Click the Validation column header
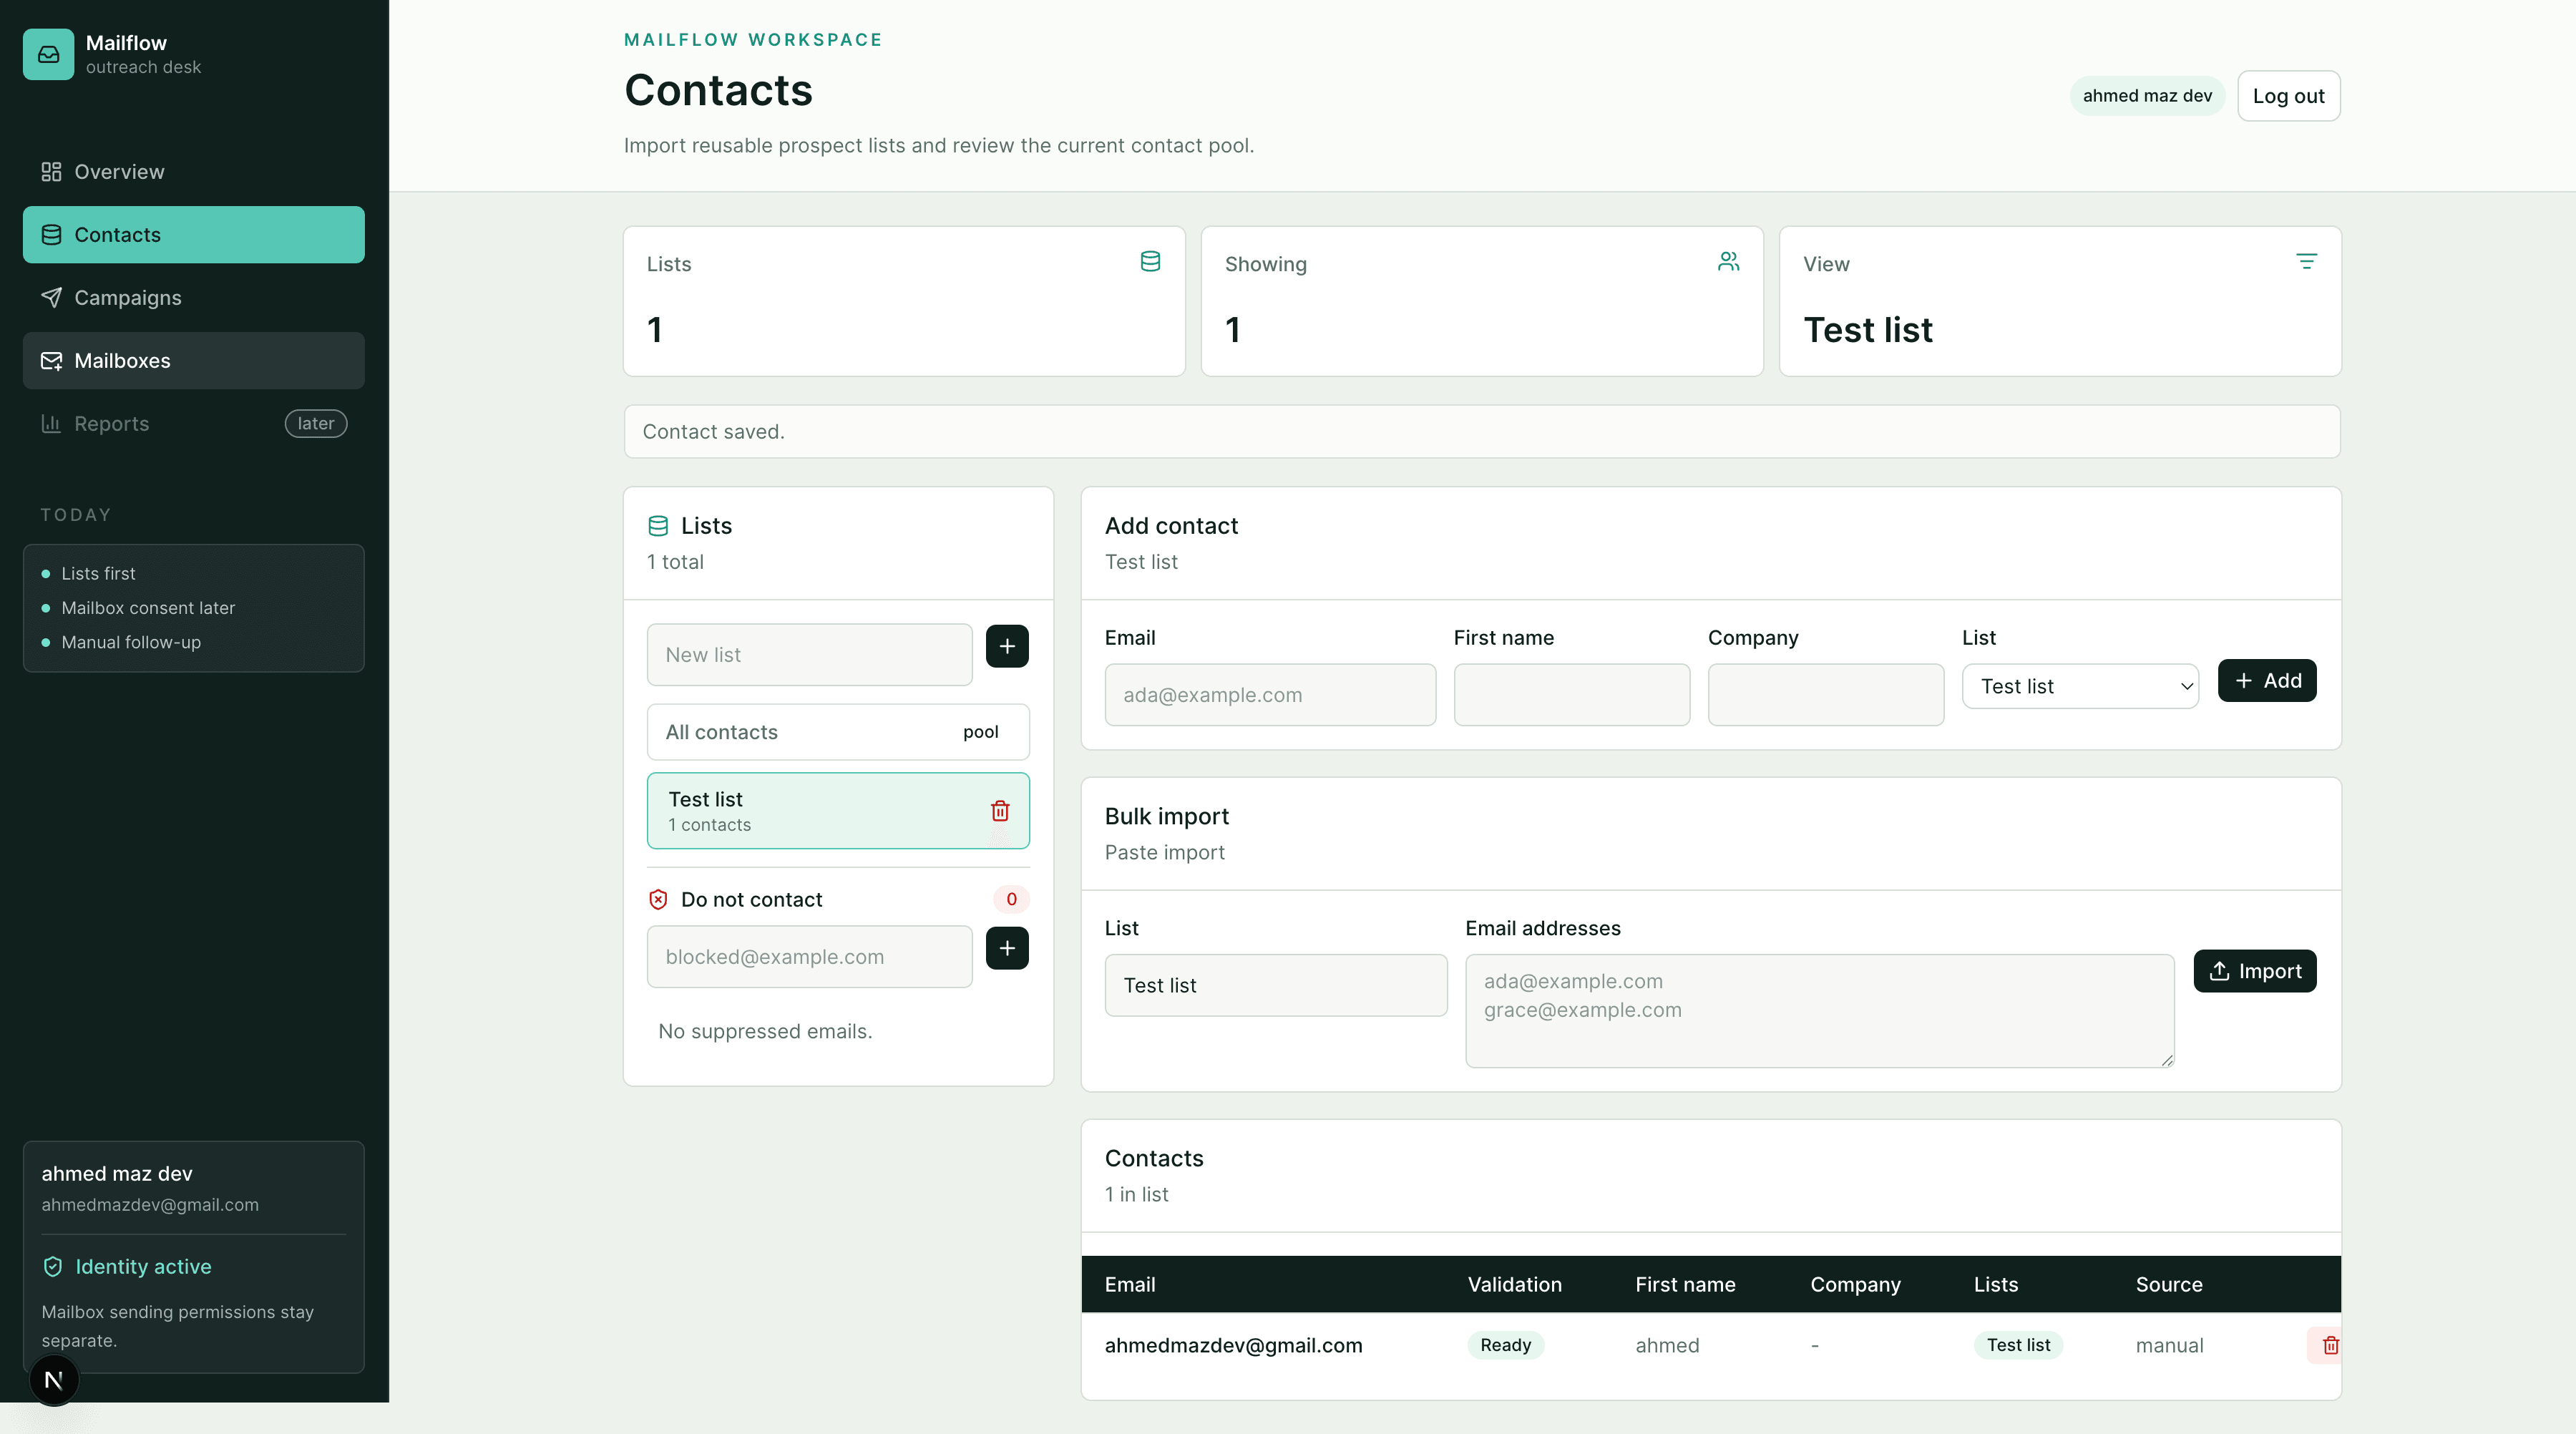 [1514, 1285]
